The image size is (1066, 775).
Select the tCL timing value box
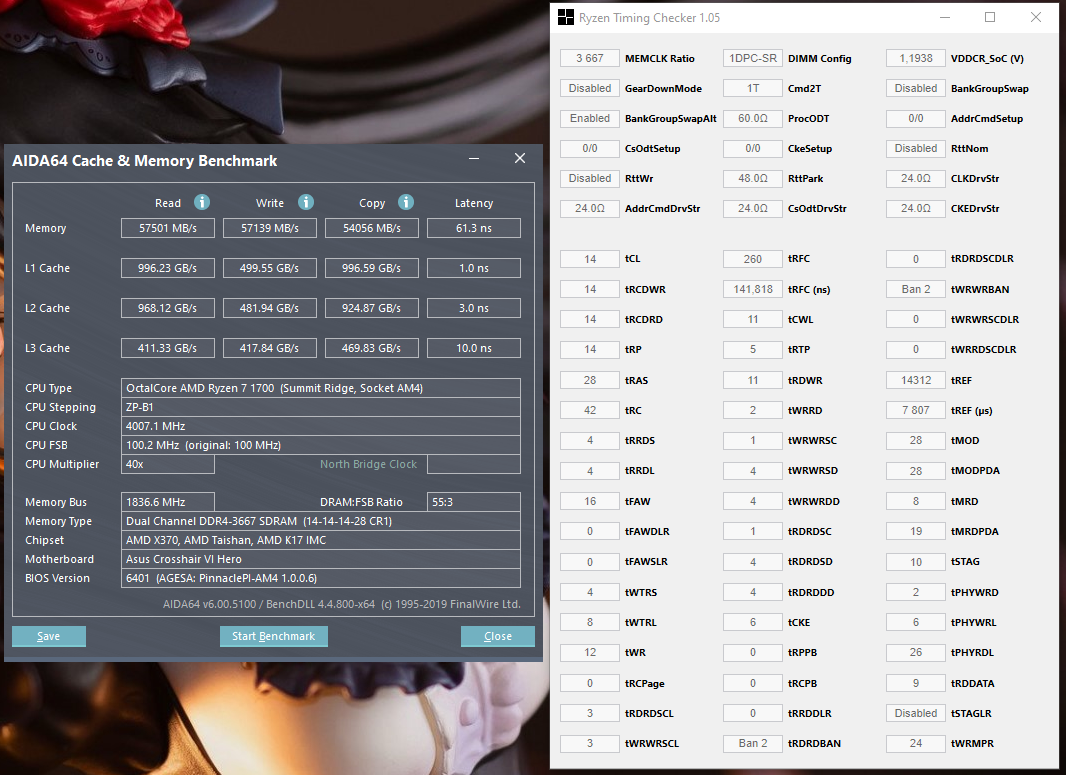(589, 259)
